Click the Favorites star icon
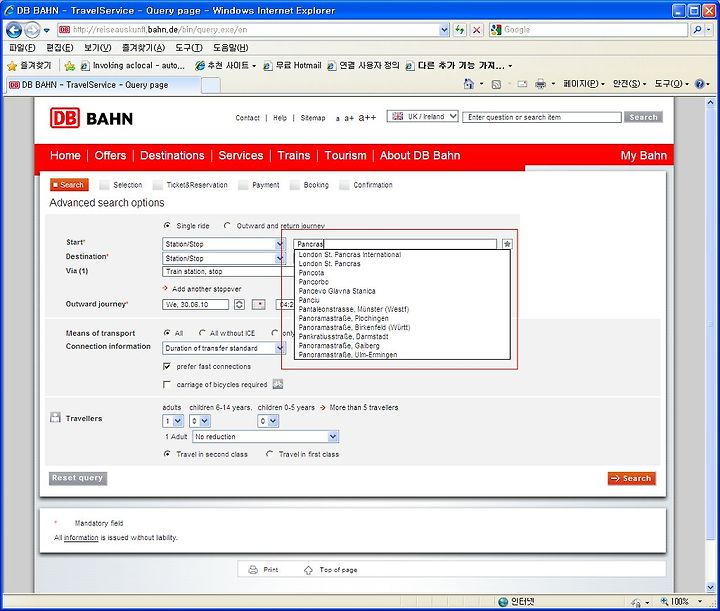This screenshot has width=720, height=611. tap(12, 66)
